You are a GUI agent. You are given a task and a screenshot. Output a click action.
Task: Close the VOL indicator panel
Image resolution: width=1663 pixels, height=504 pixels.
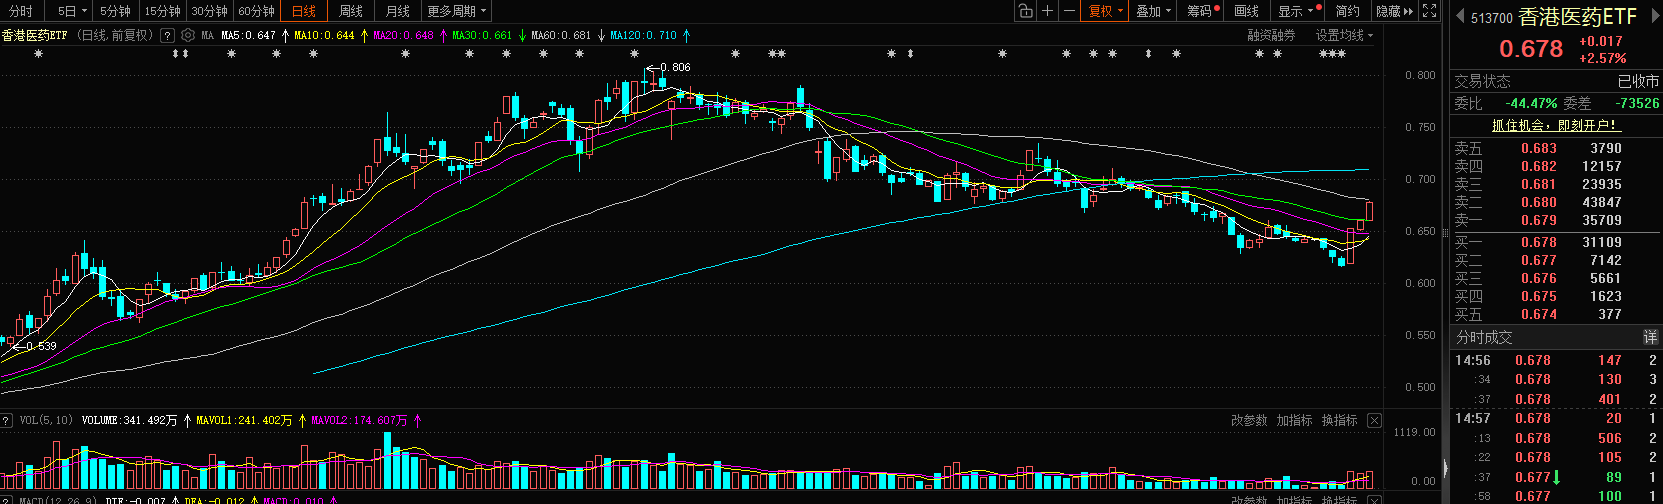coord(1375,421)
